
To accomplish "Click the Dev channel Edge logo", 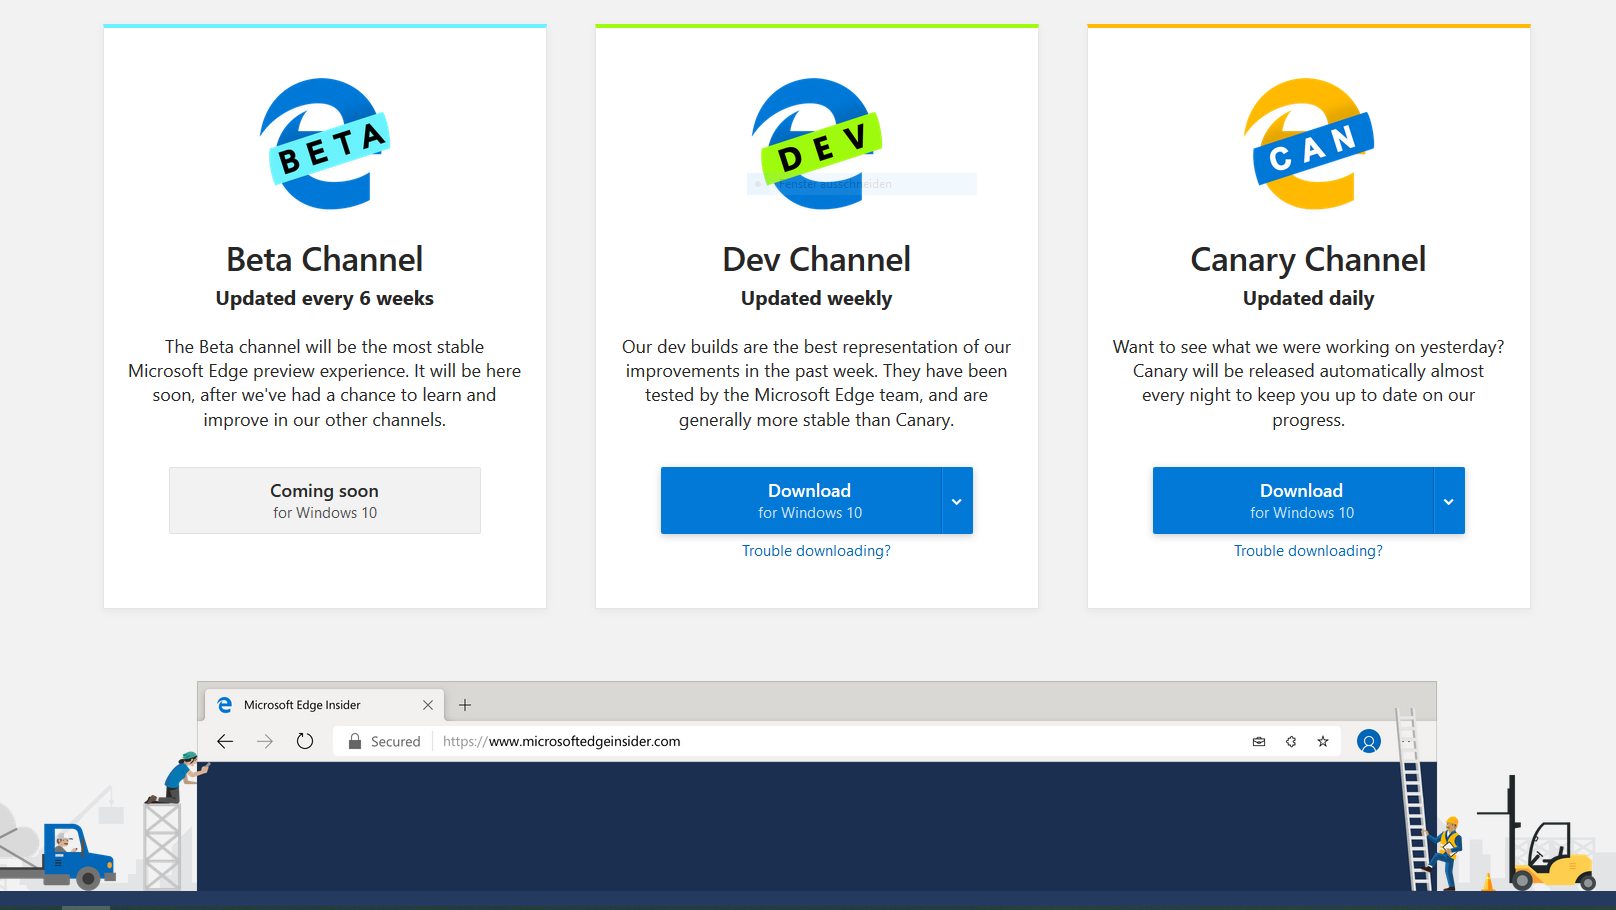I will pos(816,144).
